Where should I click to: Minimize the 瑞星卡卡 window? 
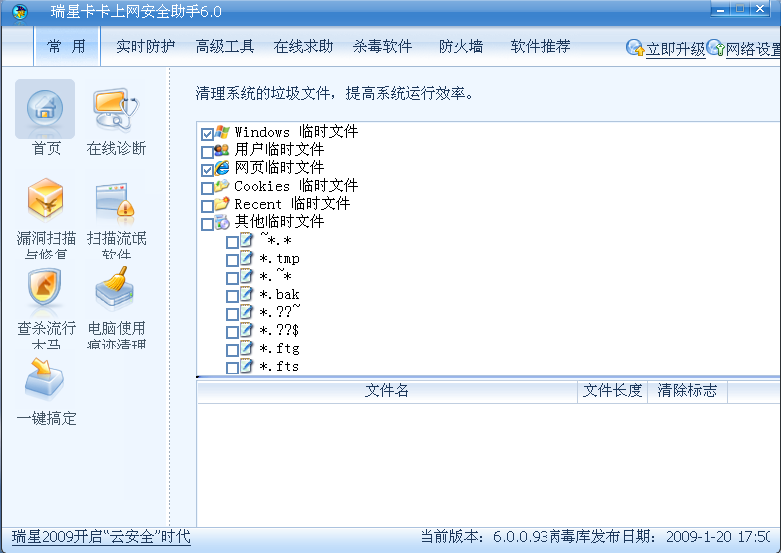tap(720, 9)
